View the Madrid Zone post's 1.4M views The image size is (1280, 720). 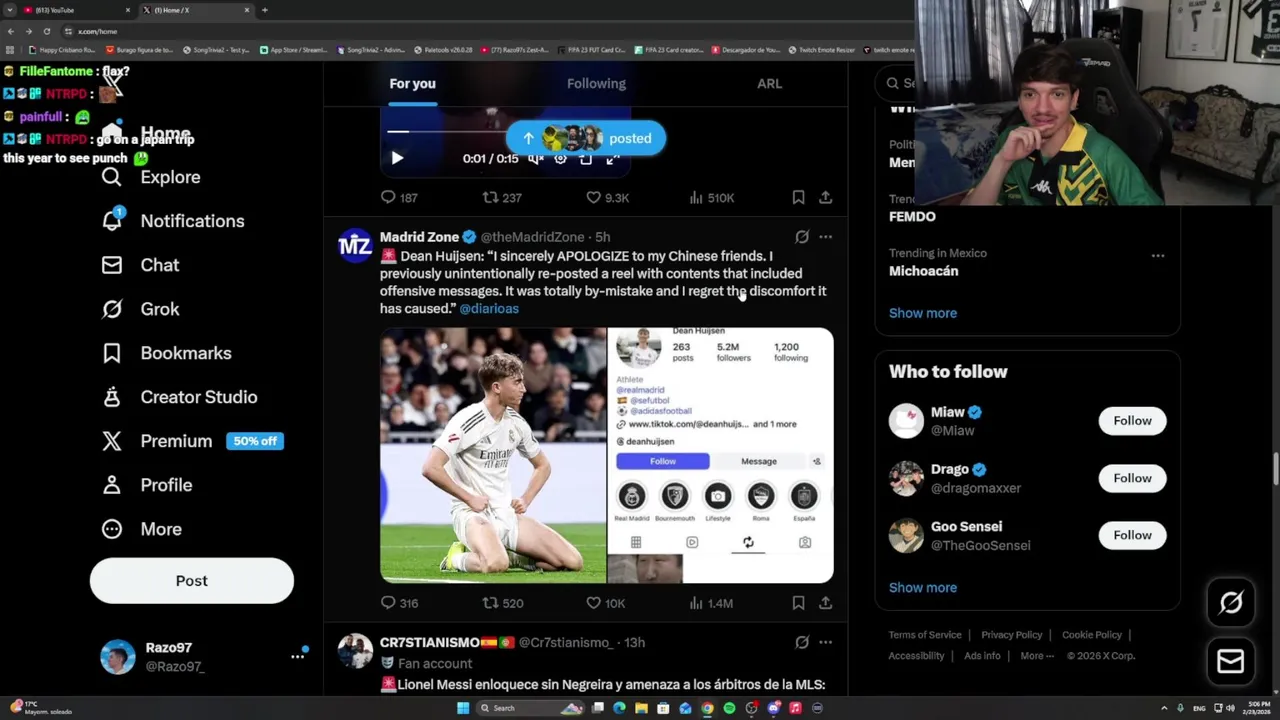pos(711,603)
